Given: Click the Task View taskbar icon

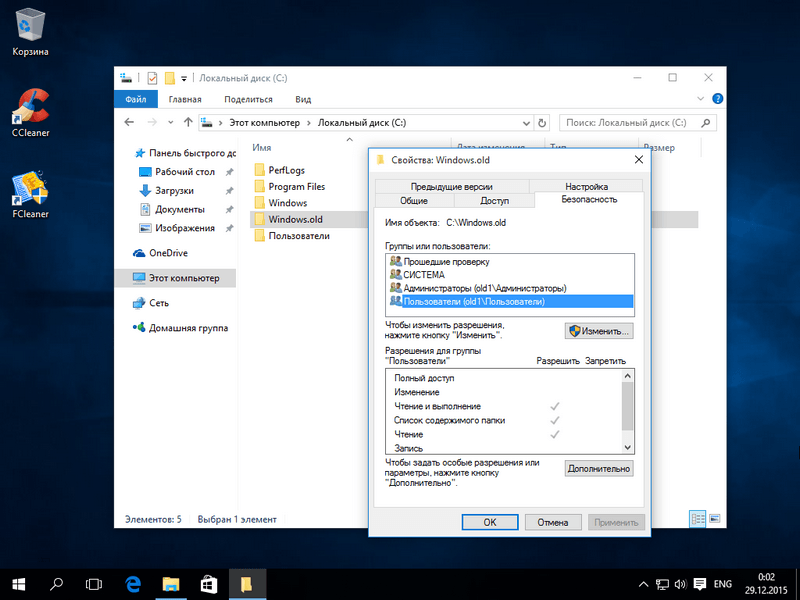Looking at the screenshot, I should point(94,584).
